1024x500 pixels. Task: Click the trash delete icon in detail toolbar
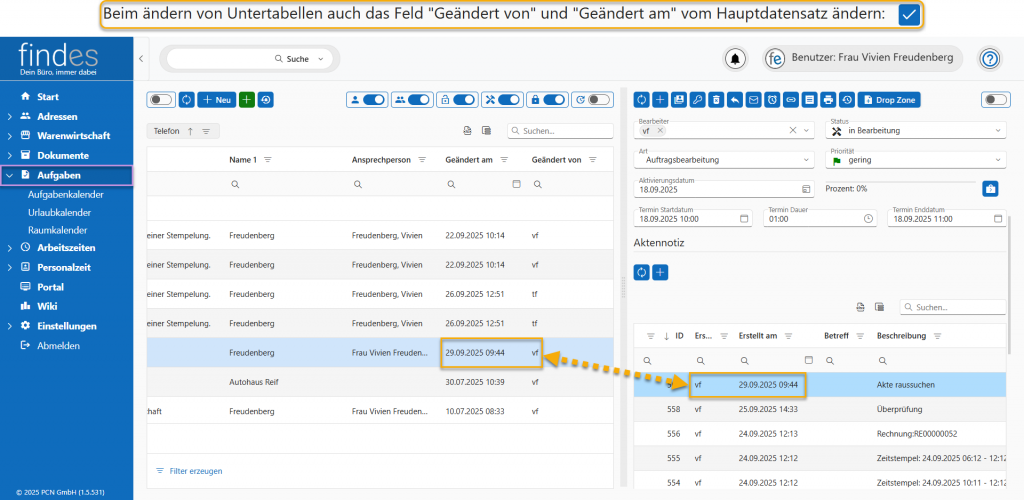coord(714,99)
